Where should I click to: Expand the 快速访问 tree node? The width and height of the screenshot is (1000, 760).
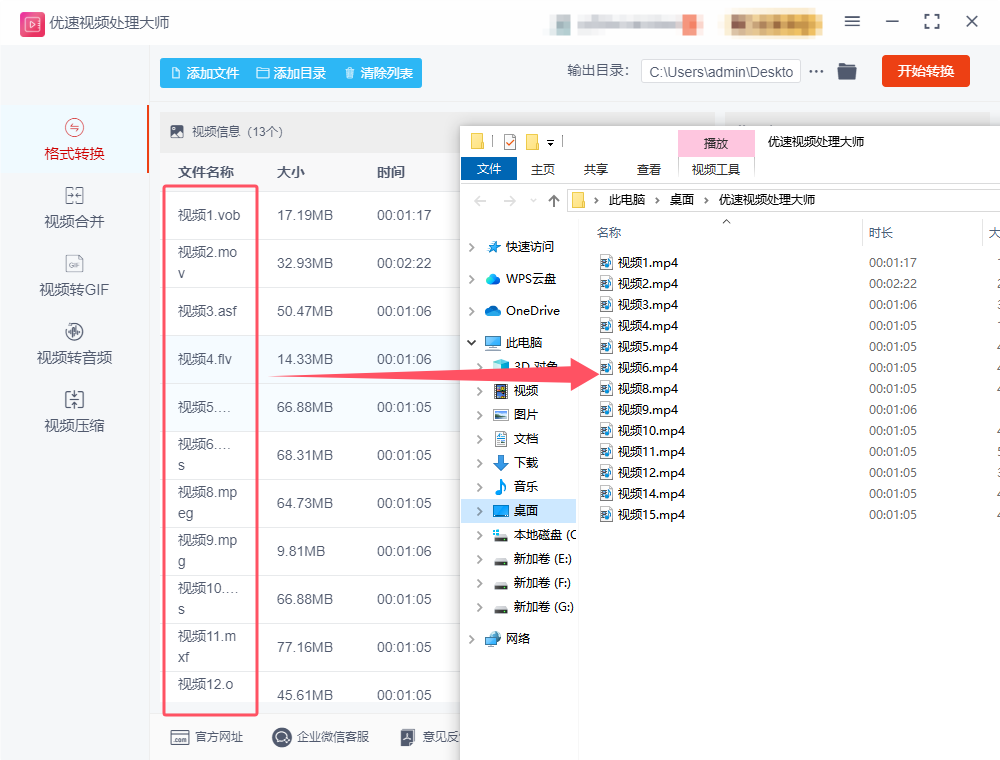click(x=471, y=247)
